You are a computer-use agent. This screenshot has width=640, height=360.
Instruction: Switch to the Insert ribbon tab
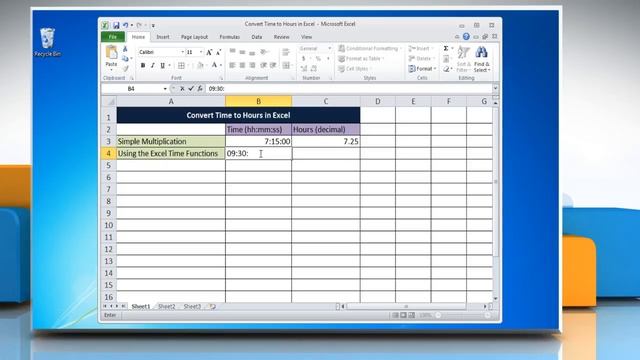(163, 37)
